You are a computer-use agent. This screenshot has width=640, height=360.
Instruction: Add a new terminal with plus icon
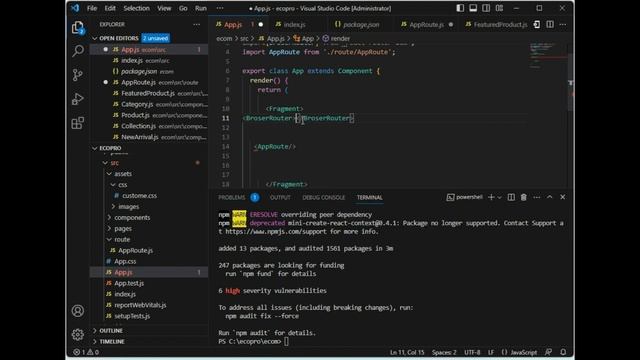pyautogui.click(x=491, y=197)
